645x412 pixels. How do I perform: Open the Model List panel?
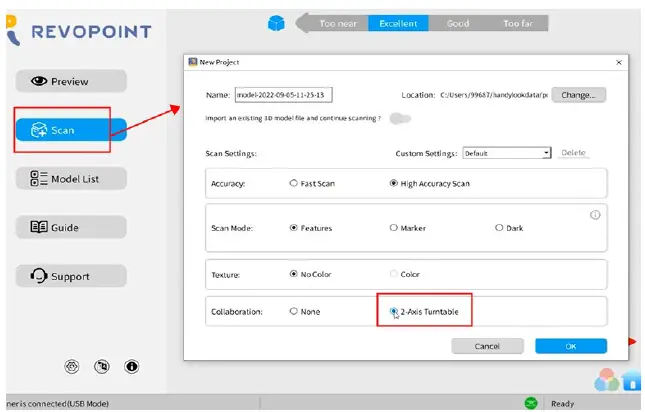[x=71, y=178]
